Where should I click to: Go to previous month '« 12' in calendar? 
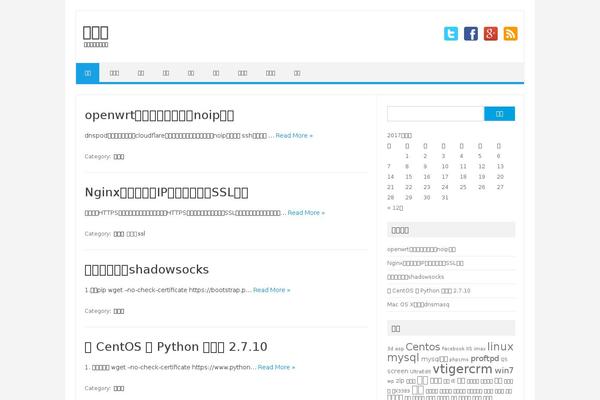pos(395,208)
